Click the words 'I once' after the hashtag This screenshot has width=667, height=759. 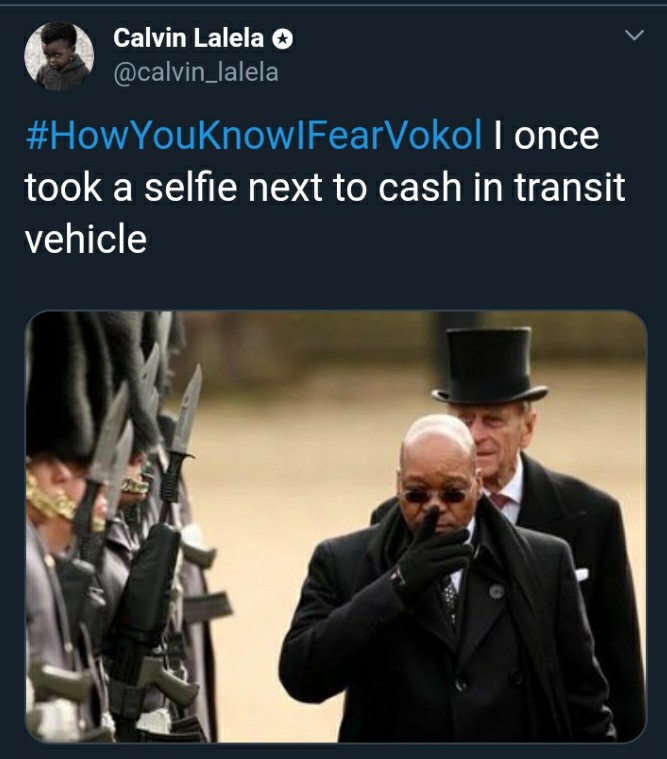point(546,136)
